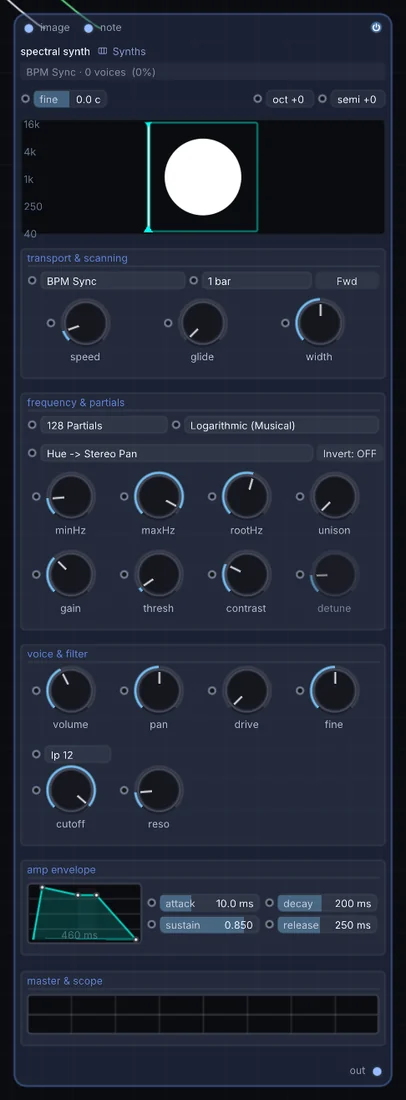Click the width knob
Image resolution: width=406 pixels, height=1100 pixels.
[319, 323]
